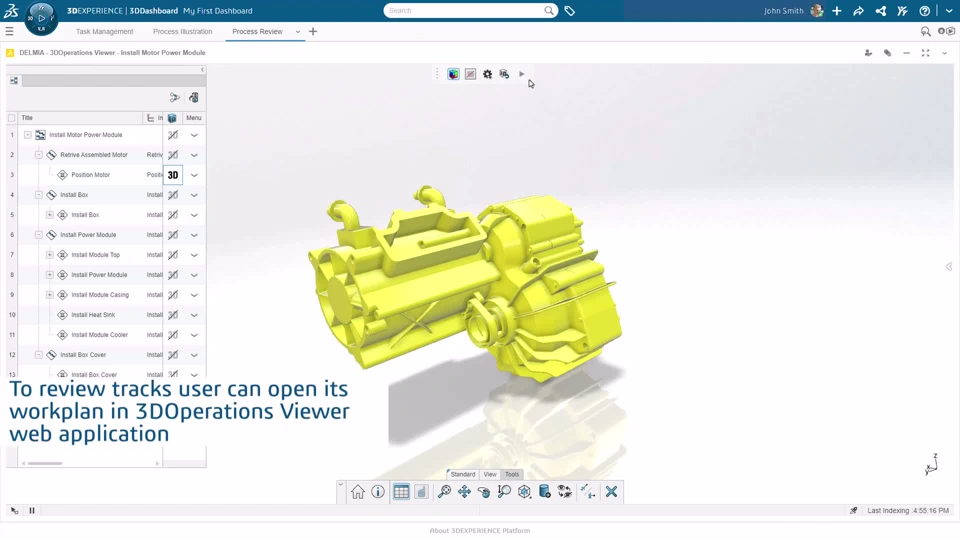Expand the Install Module Top node

pyautogui.click(x=50, y=255)
